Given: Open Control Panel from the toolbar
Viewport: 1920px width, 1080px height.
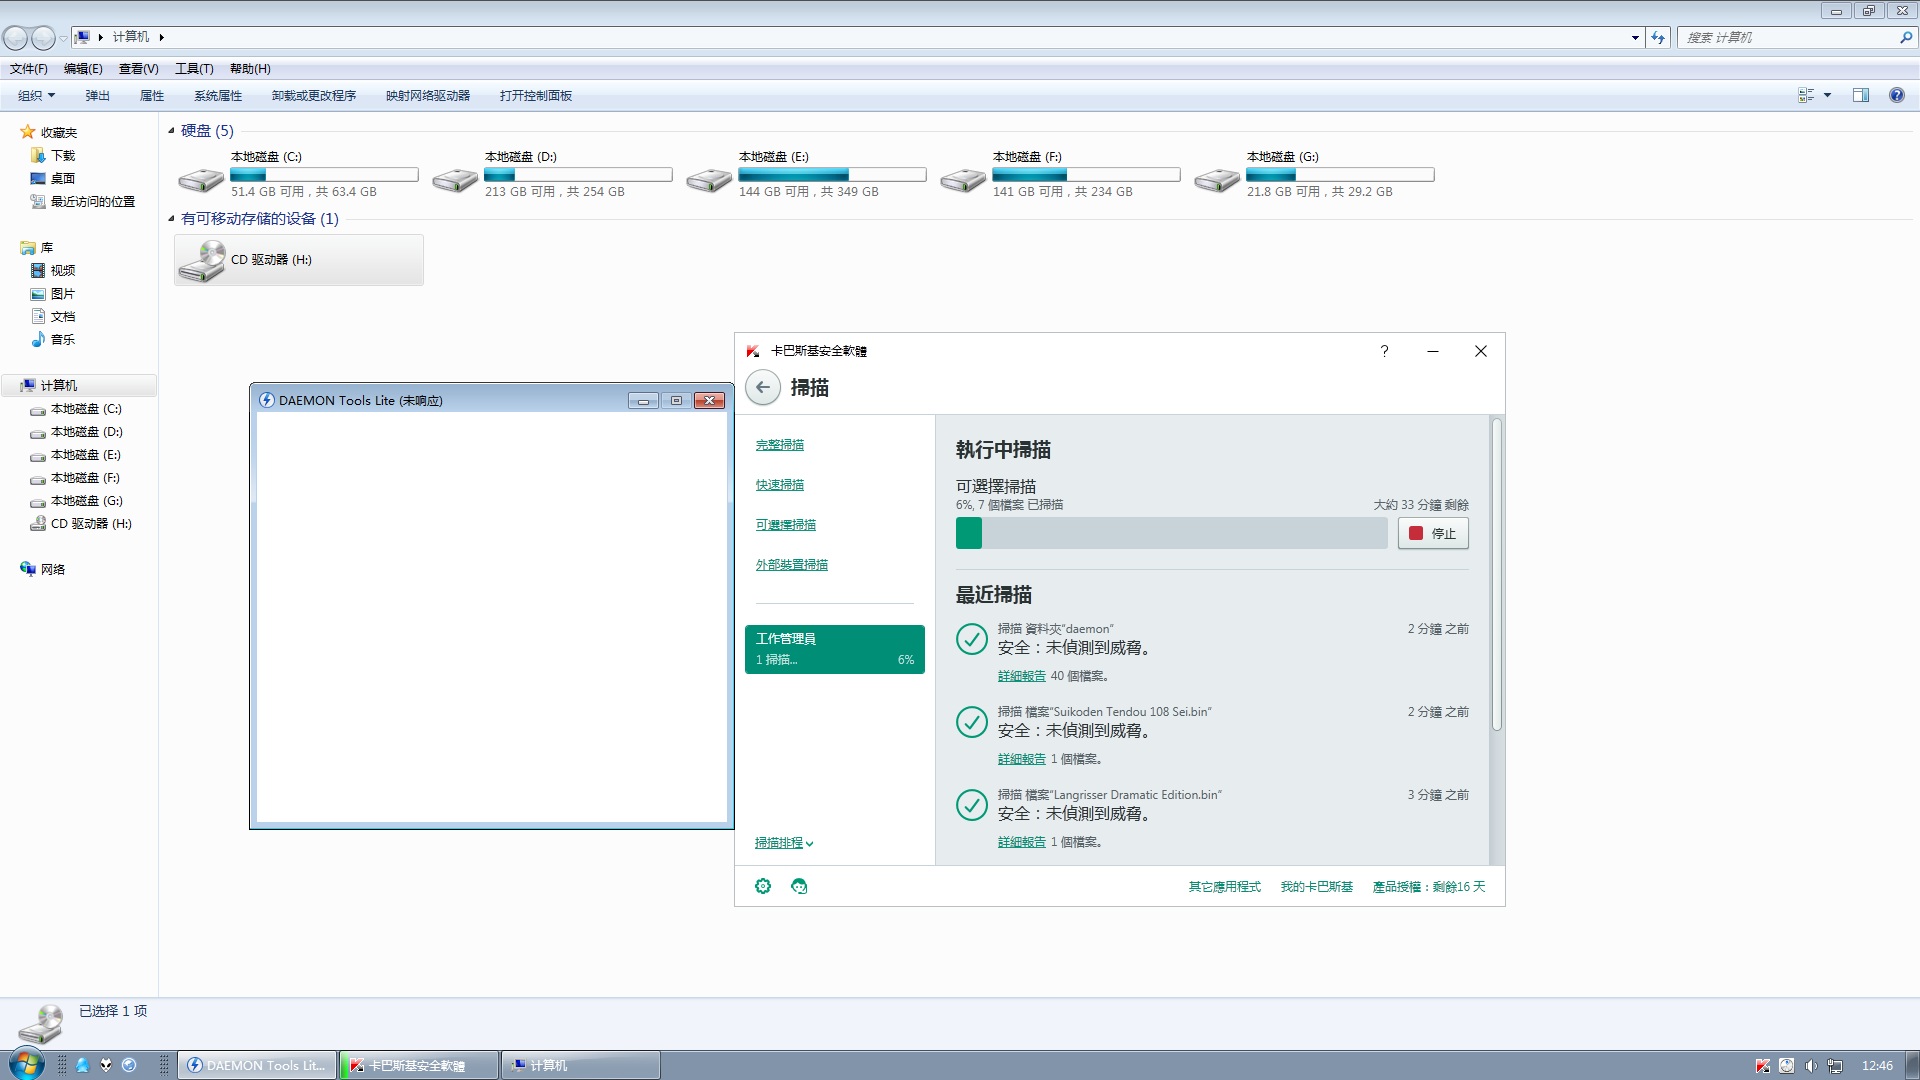Looking at the screenshot, I should click(536, 96).
